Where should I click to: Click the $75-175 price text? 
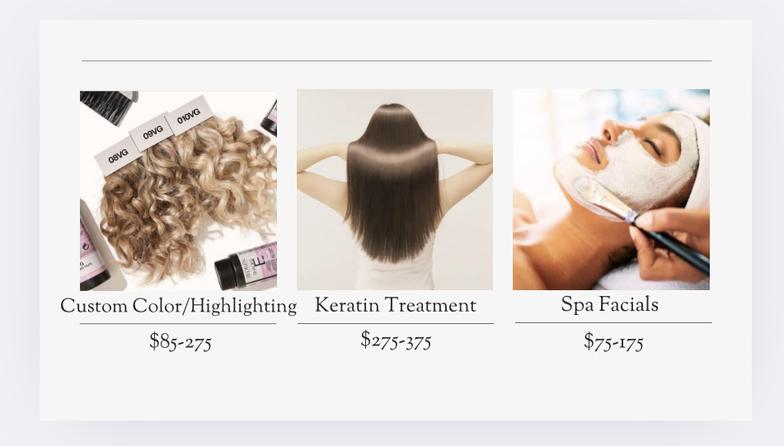pyautogui.click(x=614, y=342)
